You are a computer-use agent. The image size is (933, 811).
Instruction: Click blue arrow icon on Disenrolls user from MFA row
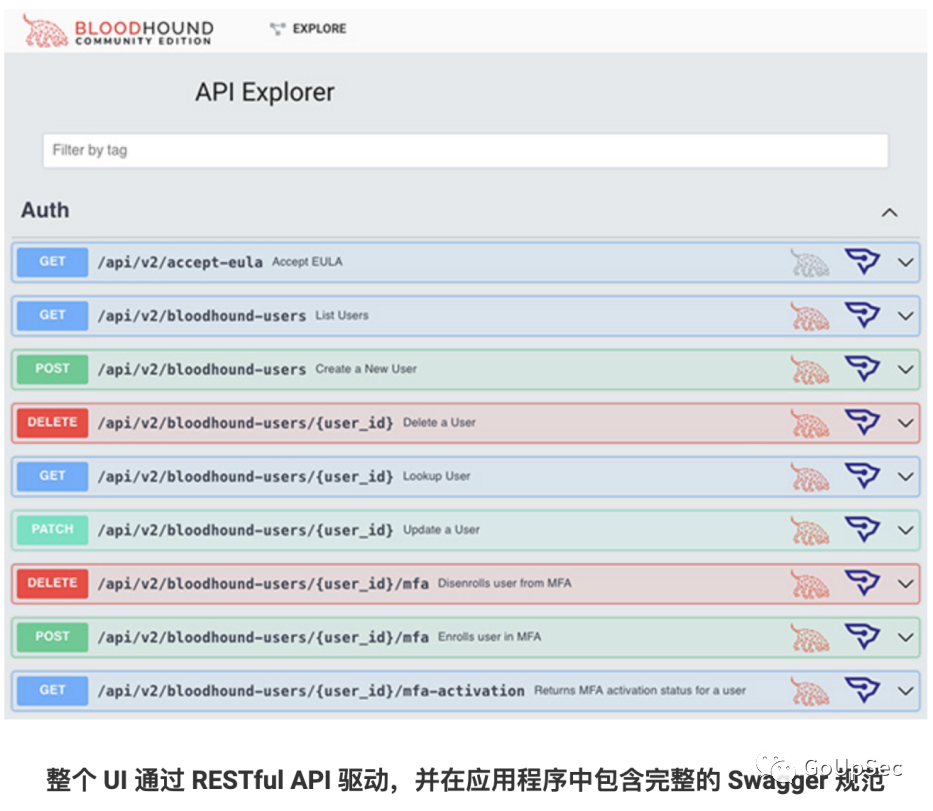tap(863, 583)
